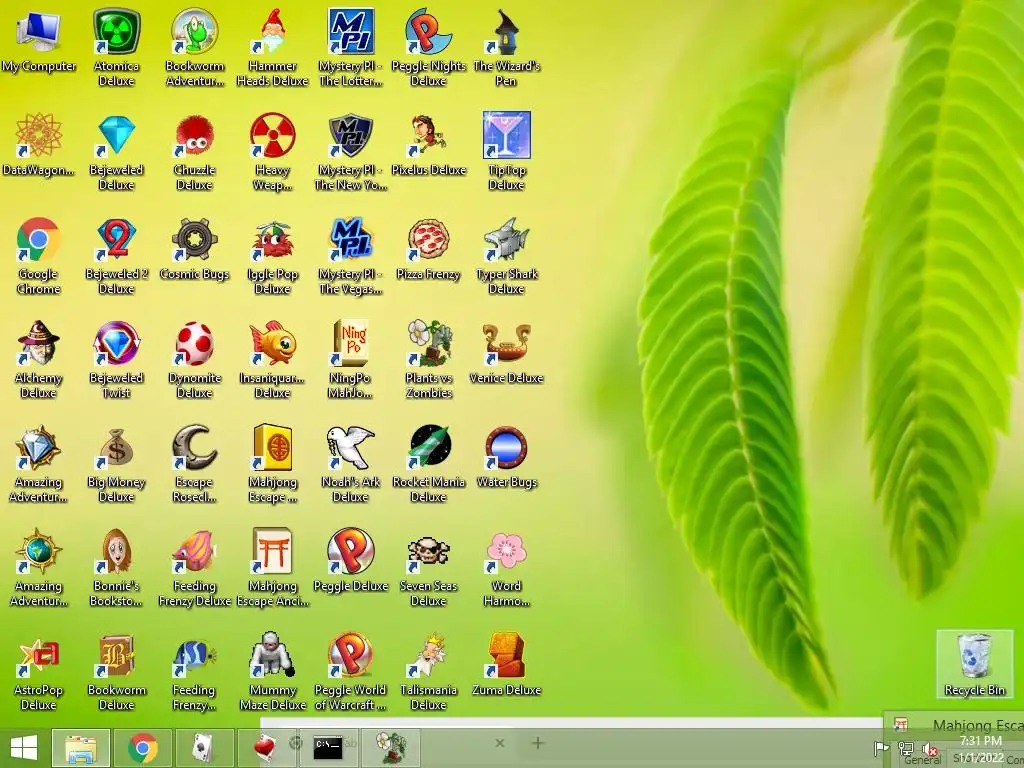Open the Windows Start button
Screen dimensions: 1024x768
click(24, 748)
